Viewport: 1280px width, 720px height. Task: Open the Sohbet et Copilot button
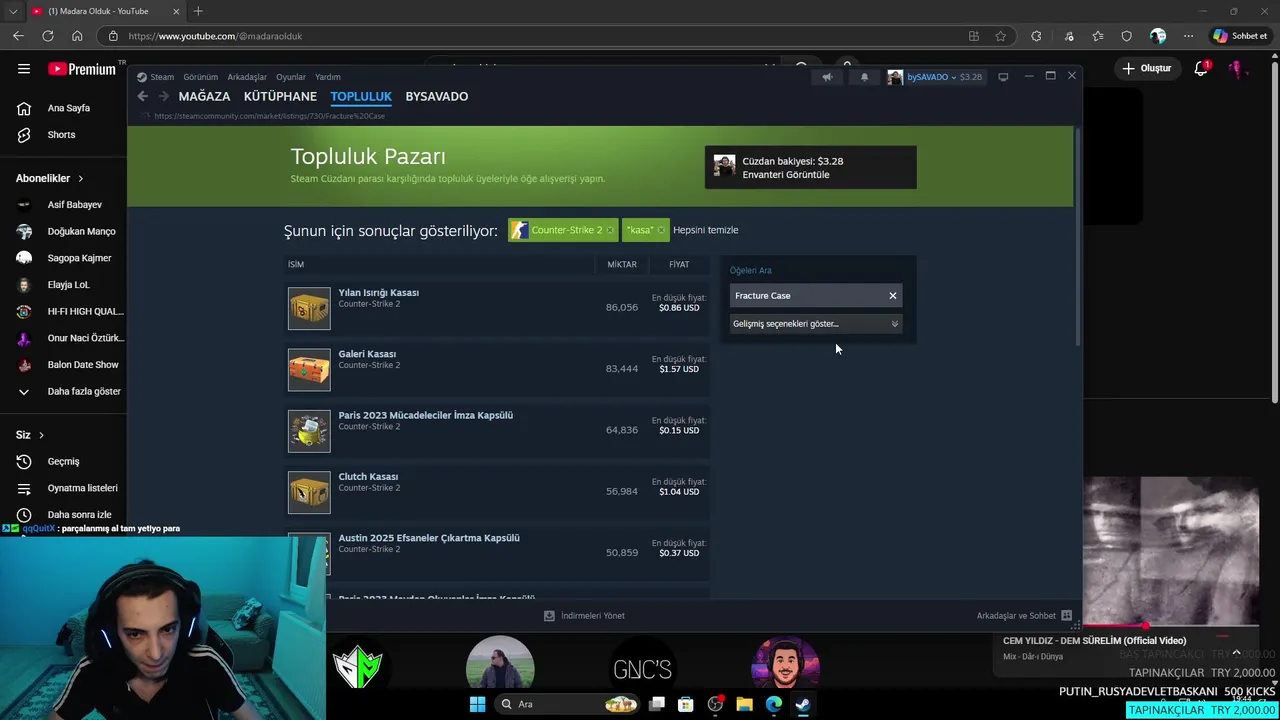1241,36
